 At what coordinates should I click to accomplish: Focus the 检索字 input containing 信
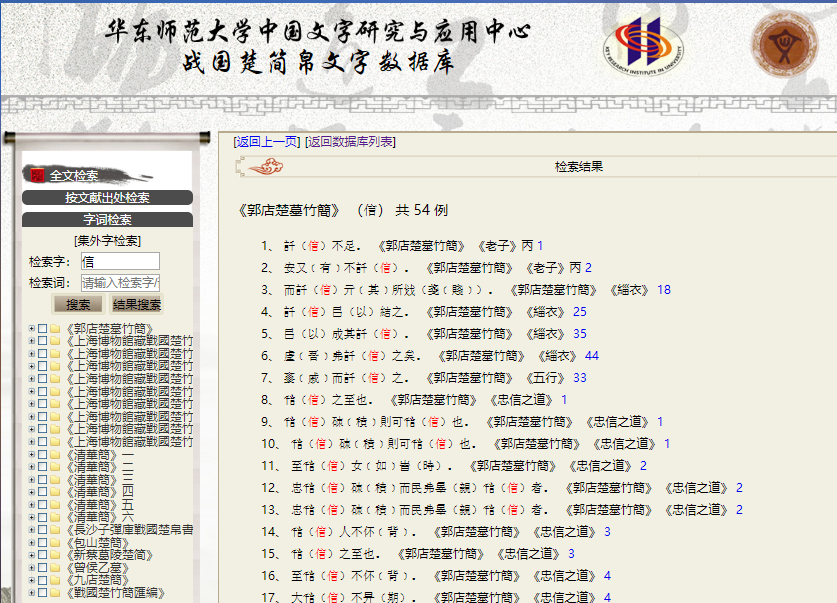[x=120, y=261]
